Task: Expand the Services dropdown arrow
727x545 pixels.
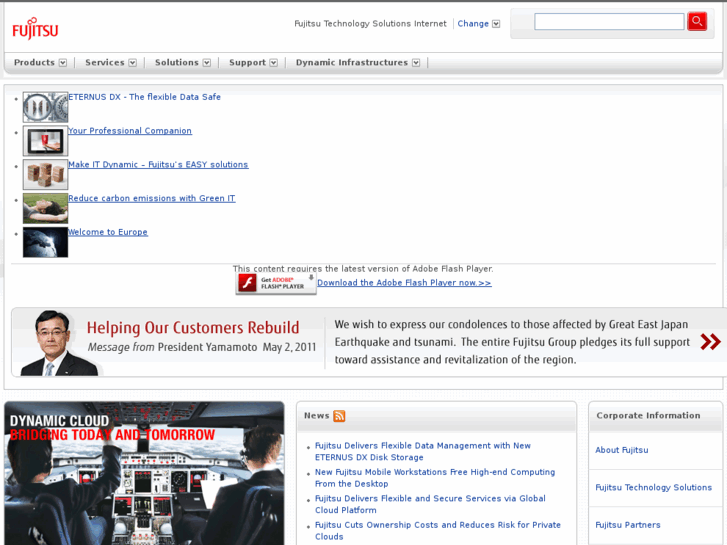Action: [133, 63]
